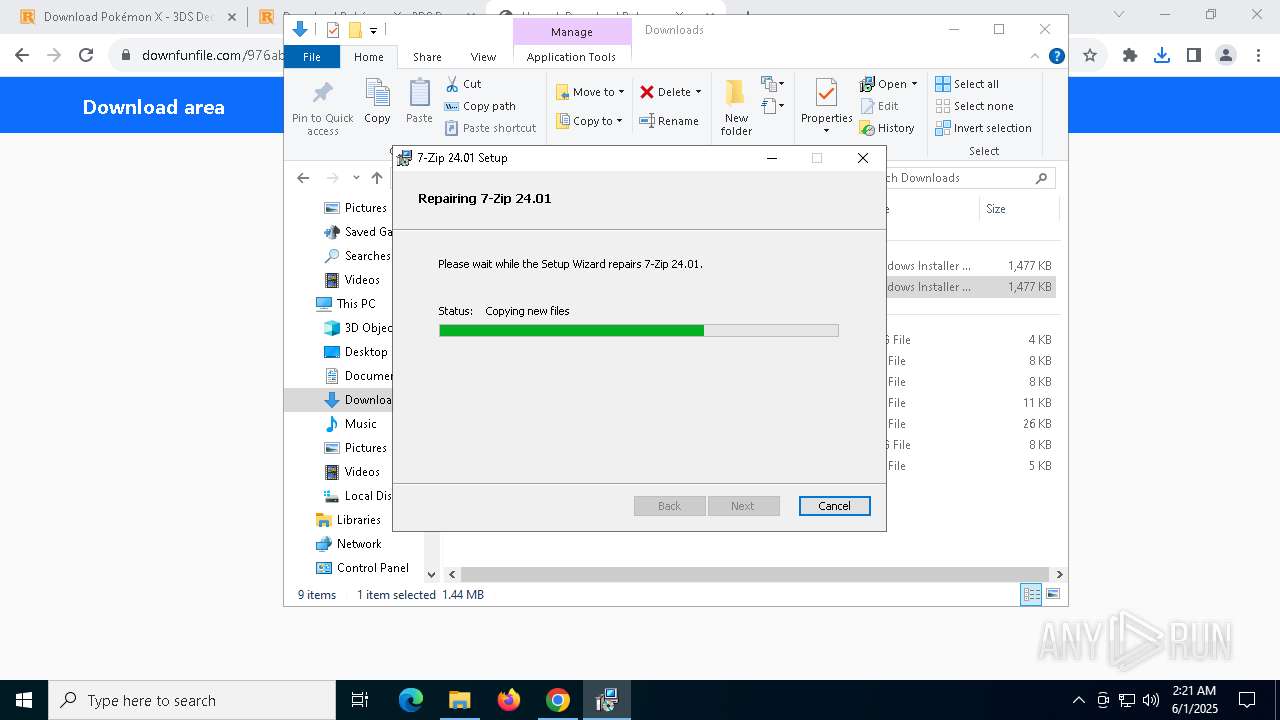Open the Windows Start menu
The image size is (1280, 720).
pos(24,700)
